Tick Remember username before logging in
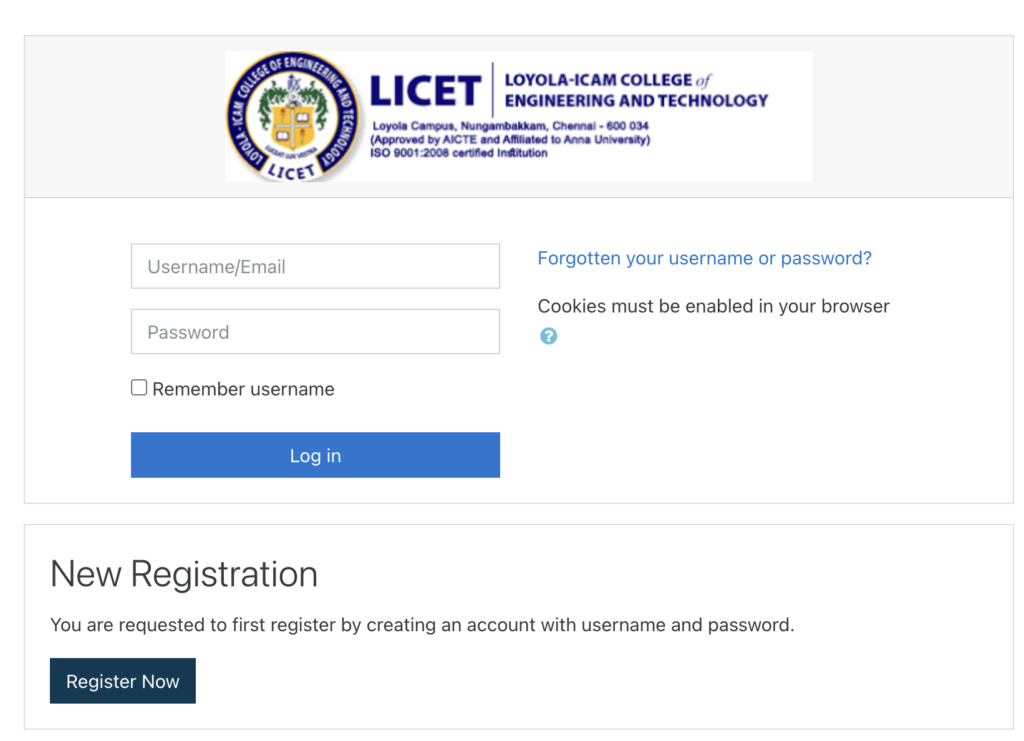1024x741 pixels. pyautogui.click(x=139, y=387)
